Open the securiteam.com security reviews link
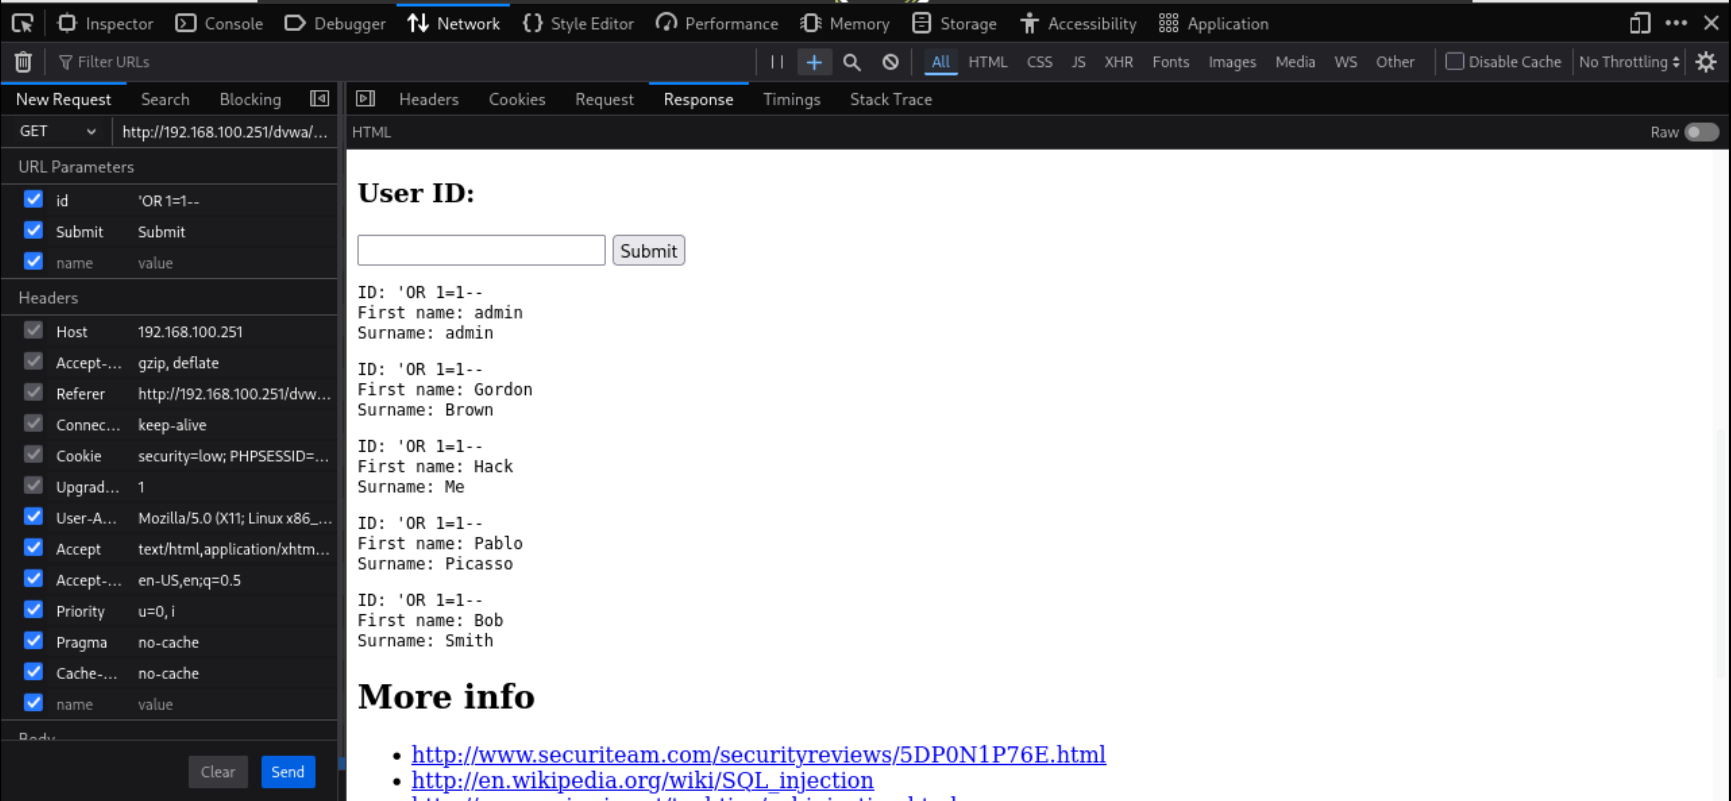 tap(759, 755)
